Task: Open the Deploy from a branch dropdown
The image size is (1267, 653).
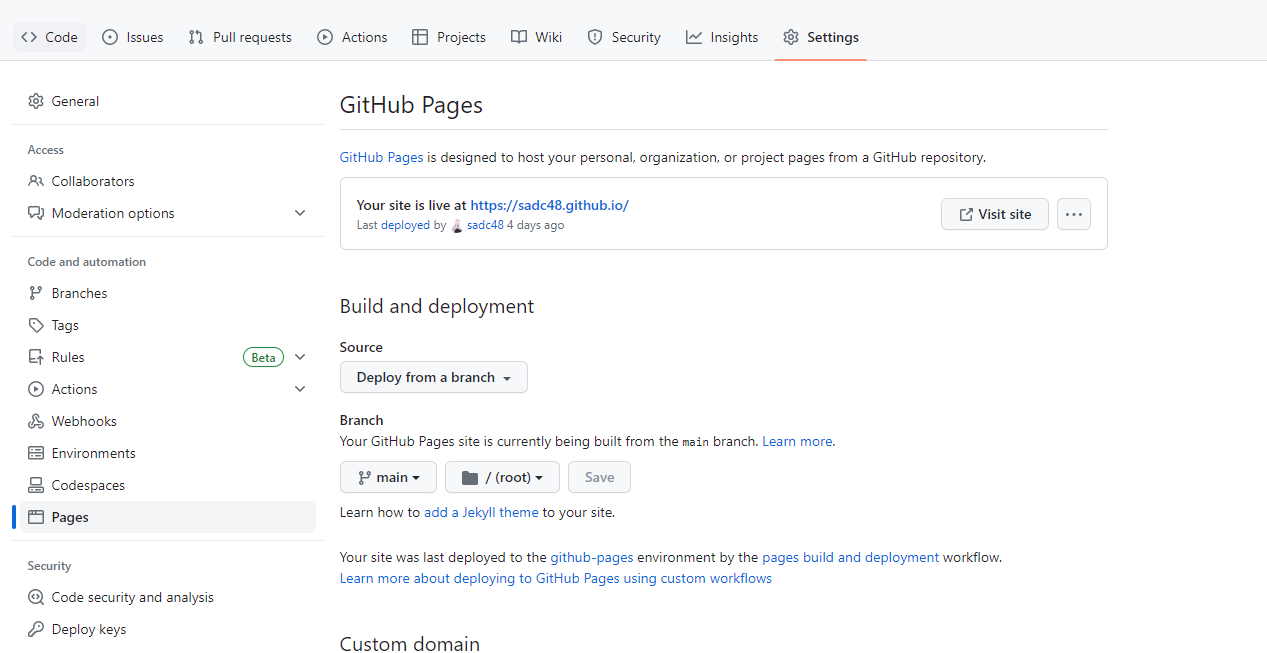Action: [434, 377]
